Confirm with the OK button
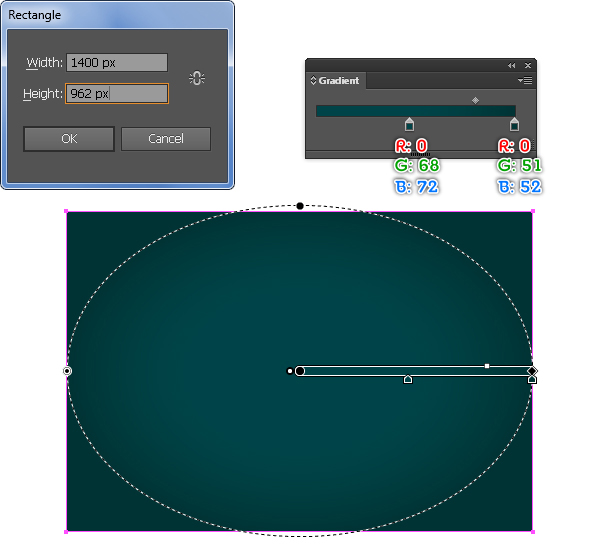This screenshot has height=550, width=600. tap(69, 139)
